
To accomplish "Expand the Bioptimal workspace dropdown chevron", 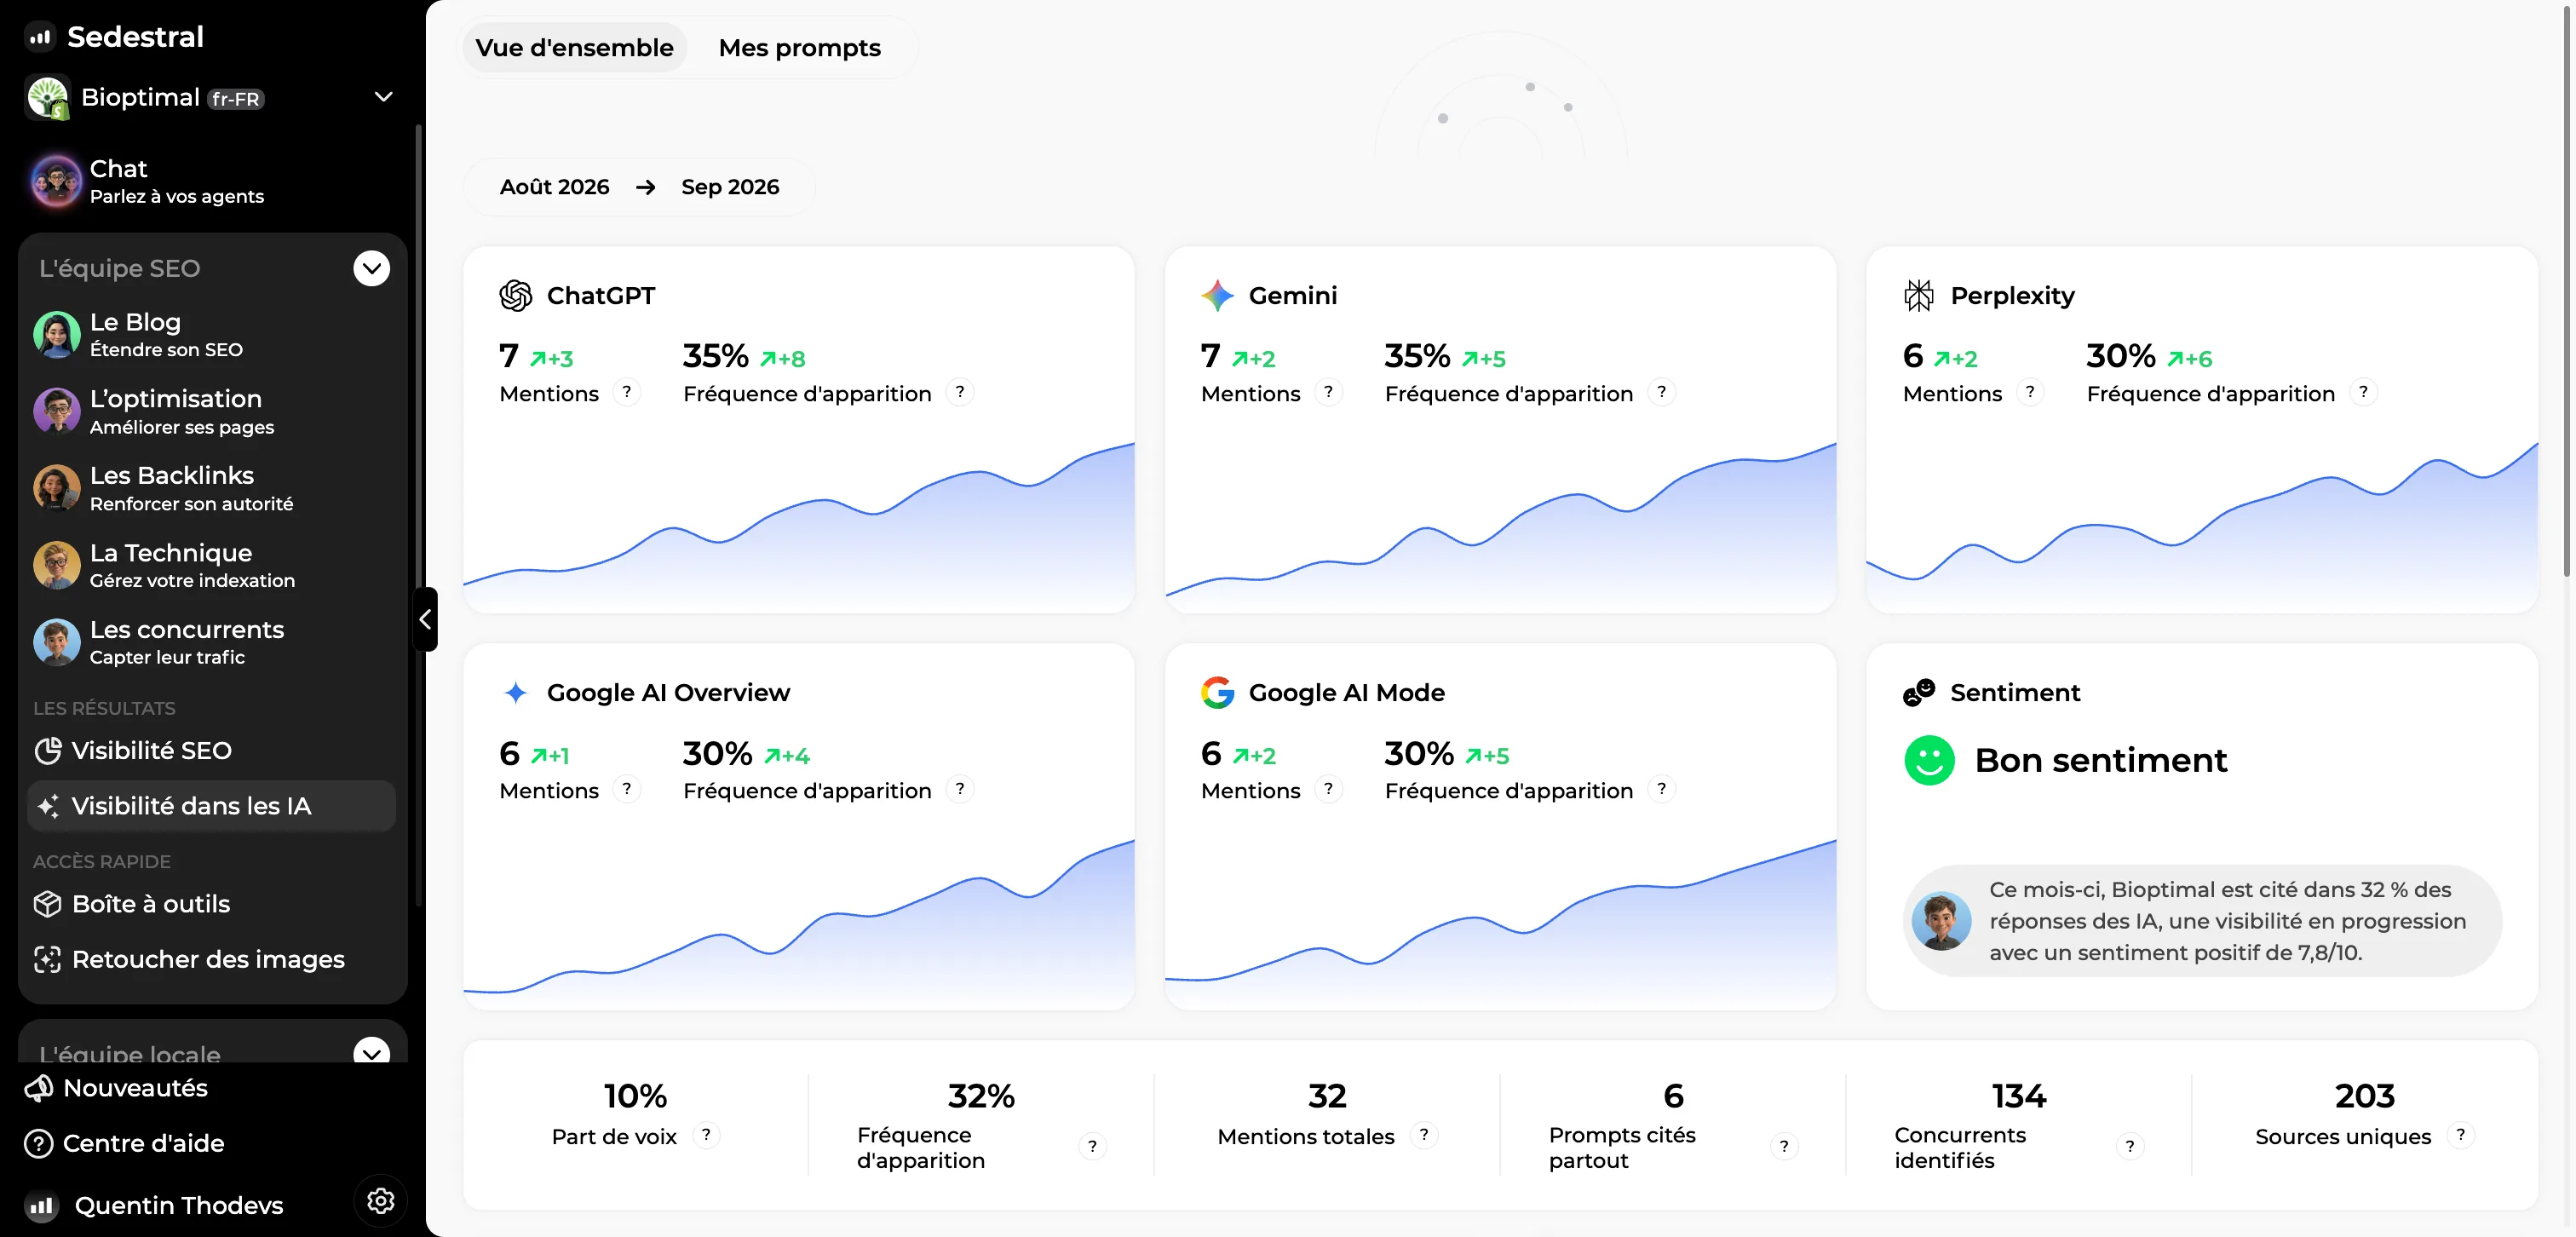I will click(x=383, y=97).
